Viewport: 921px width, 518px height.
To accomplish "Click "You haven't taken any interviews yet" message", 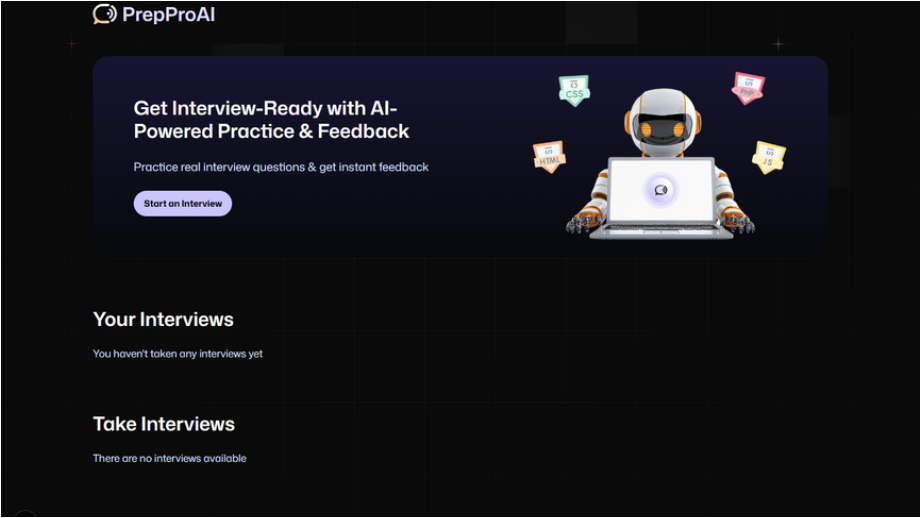I will pyautogui.click(x=178, y=354).
